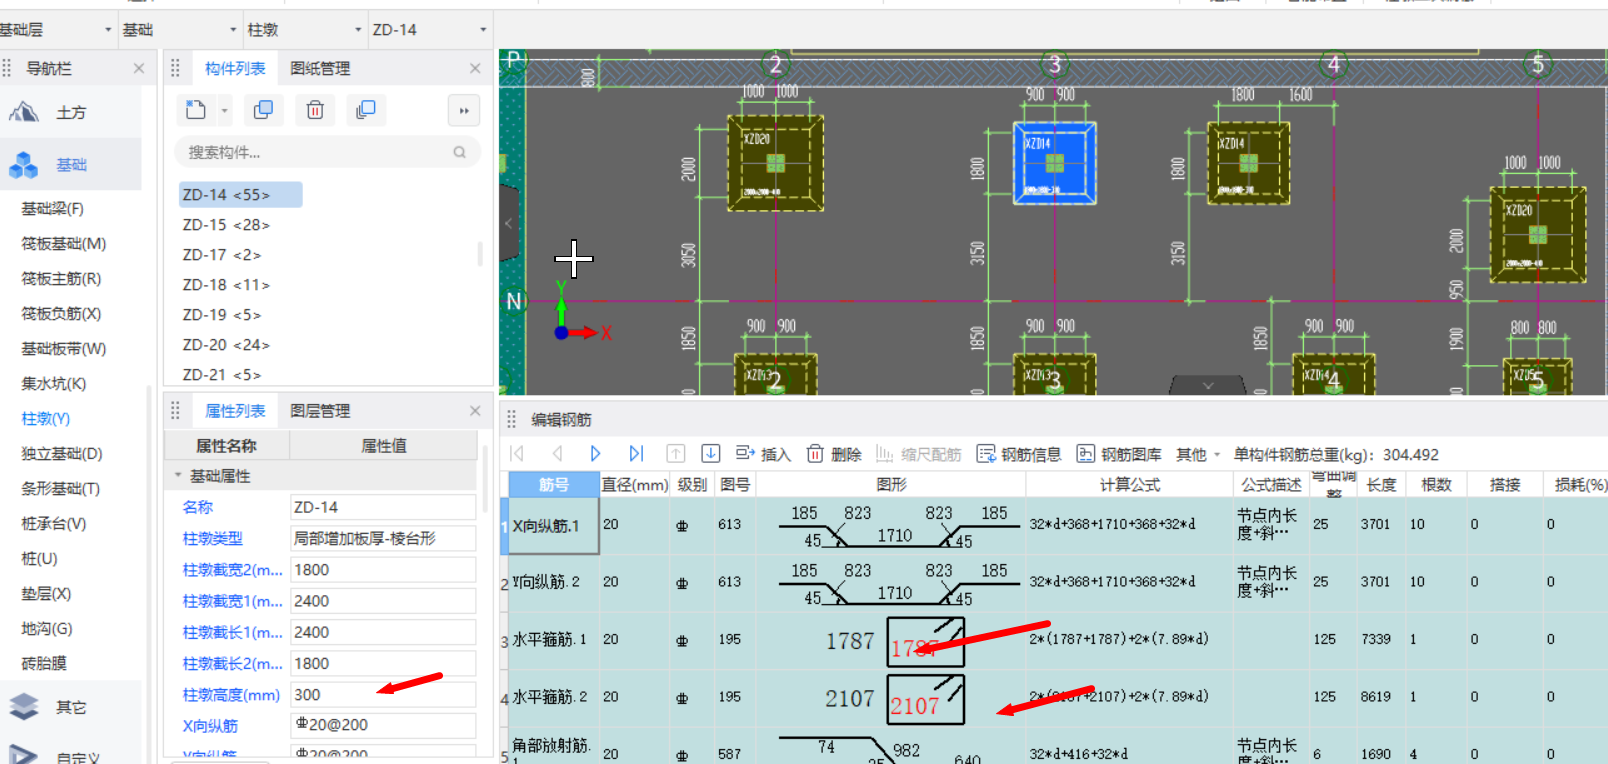Click selected blue XZD14 pier in drawing
1608x764 pixels.
tap(1055, 163)
